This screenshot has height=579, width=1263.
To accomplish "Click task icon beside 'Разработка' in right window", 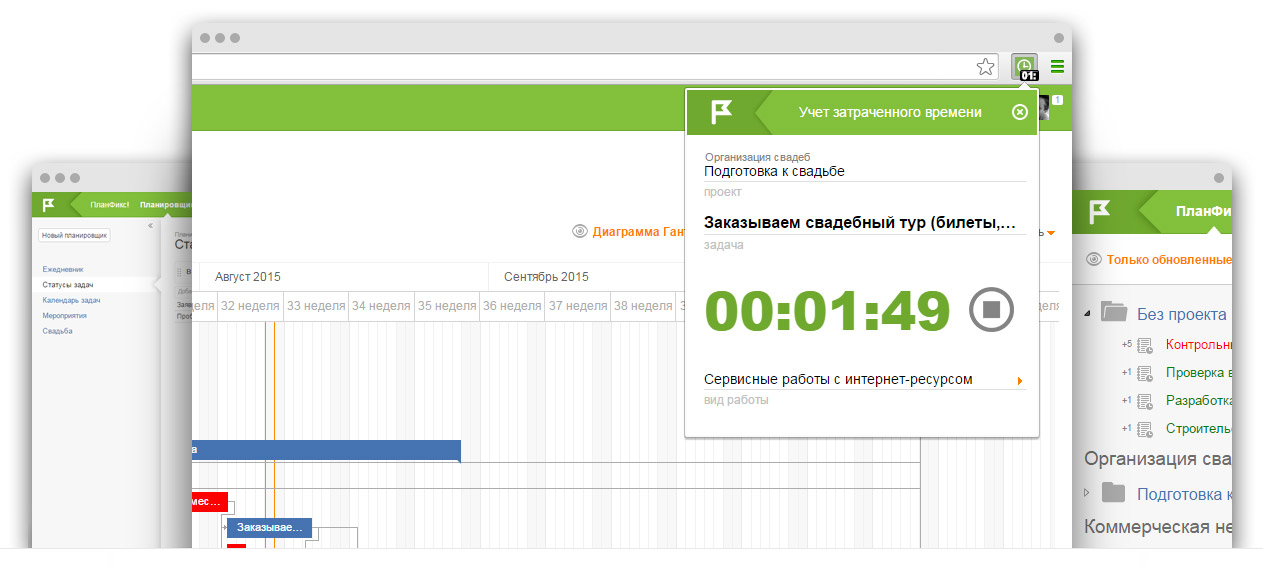I will (1145, 401).
